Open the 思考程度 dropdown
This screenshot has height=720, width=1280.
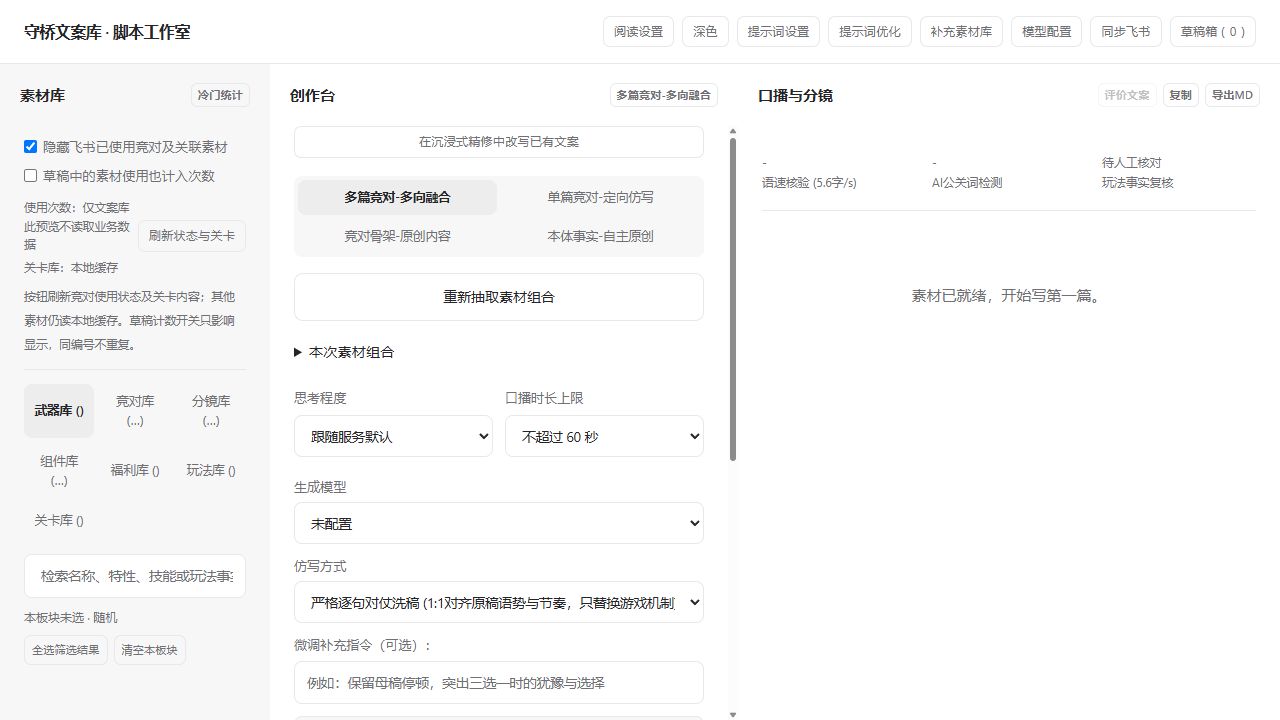click(x=393, y=436)
